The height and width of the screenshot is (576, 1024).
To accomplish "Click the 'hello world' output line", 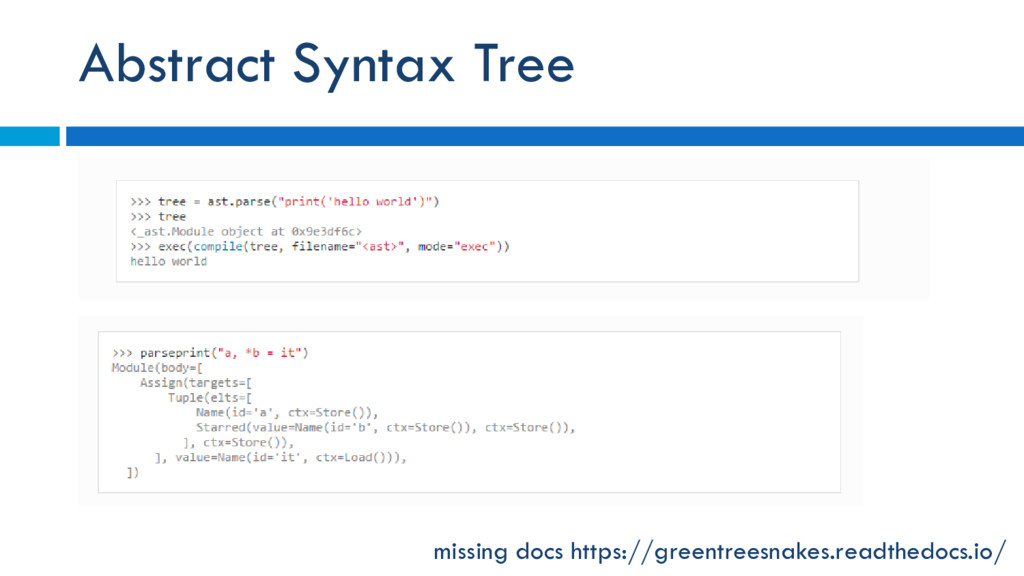I will (x=168, y=262).
